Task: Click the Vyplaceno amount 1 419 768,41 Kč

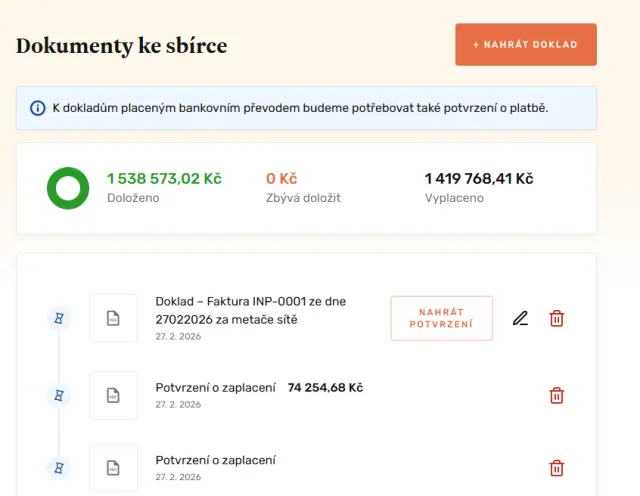Action: tap(478, 179)
